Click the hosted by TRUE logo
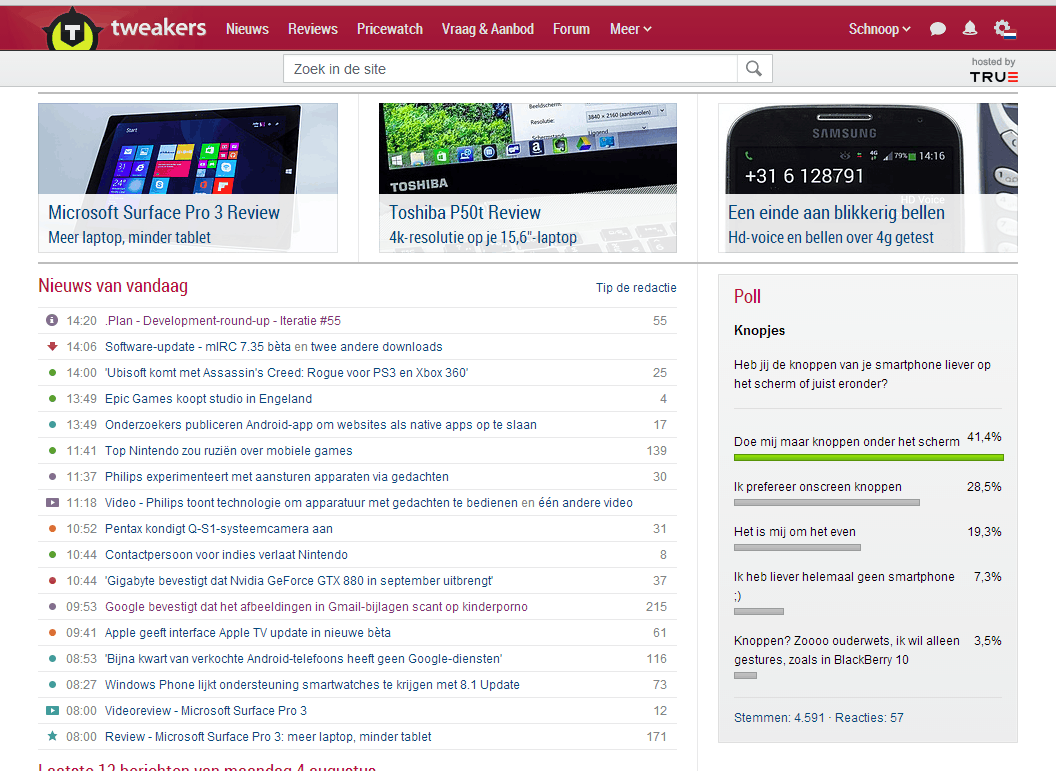Viewport: 1056px width, 771px height. coord(993,70)
